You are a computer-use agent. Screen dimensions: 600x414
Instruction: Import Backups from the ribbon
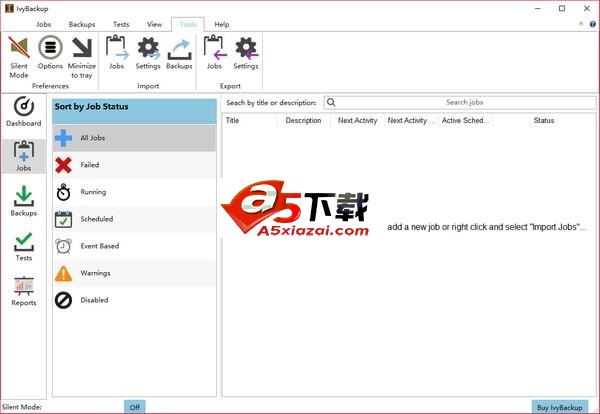[179, 52]
